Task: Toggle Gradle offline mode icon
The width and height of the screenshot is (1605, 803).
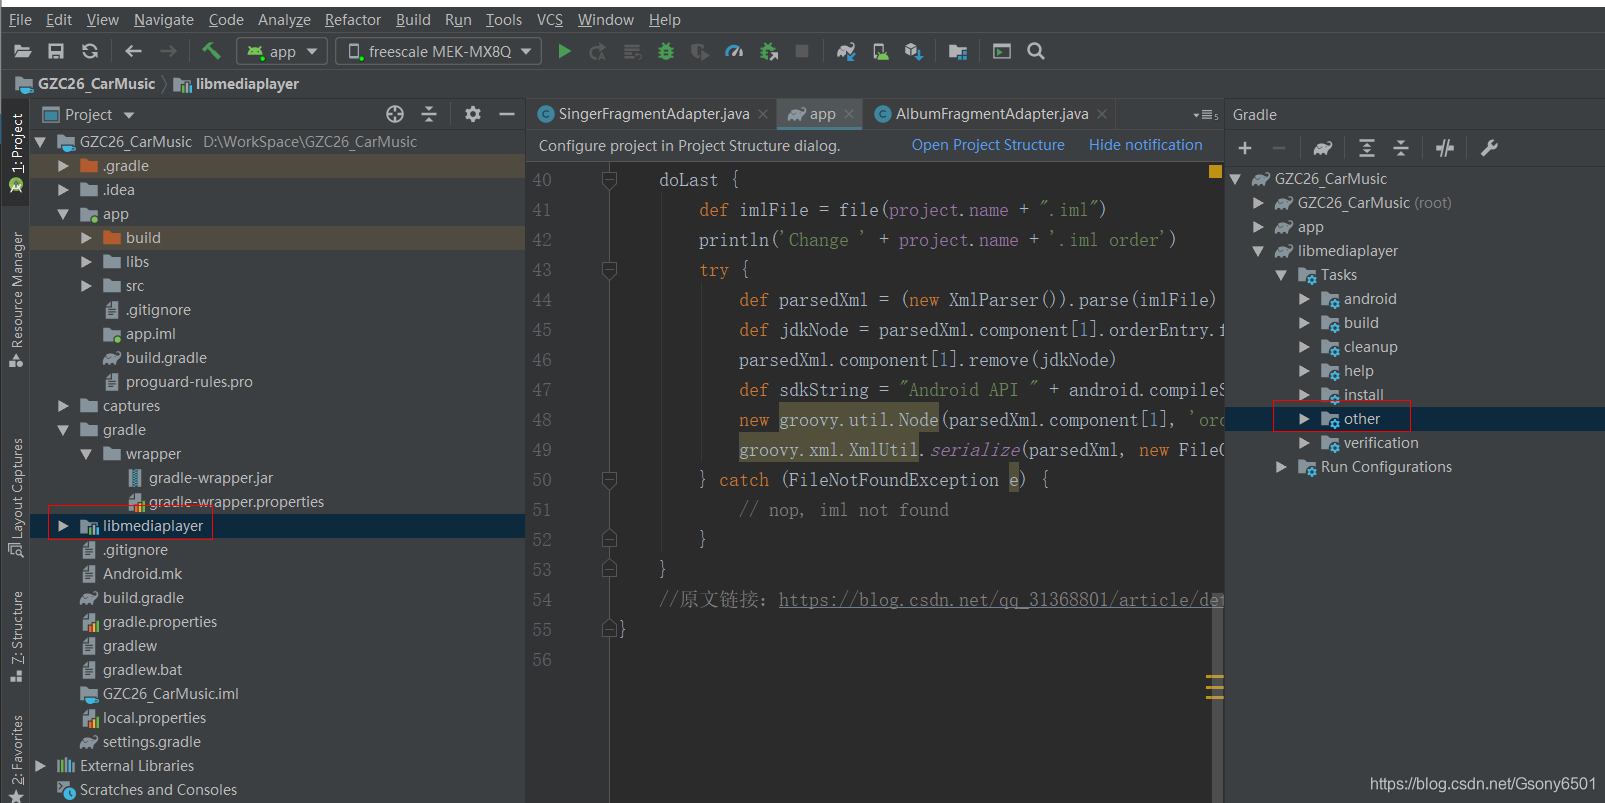Action: (1445, 148)
